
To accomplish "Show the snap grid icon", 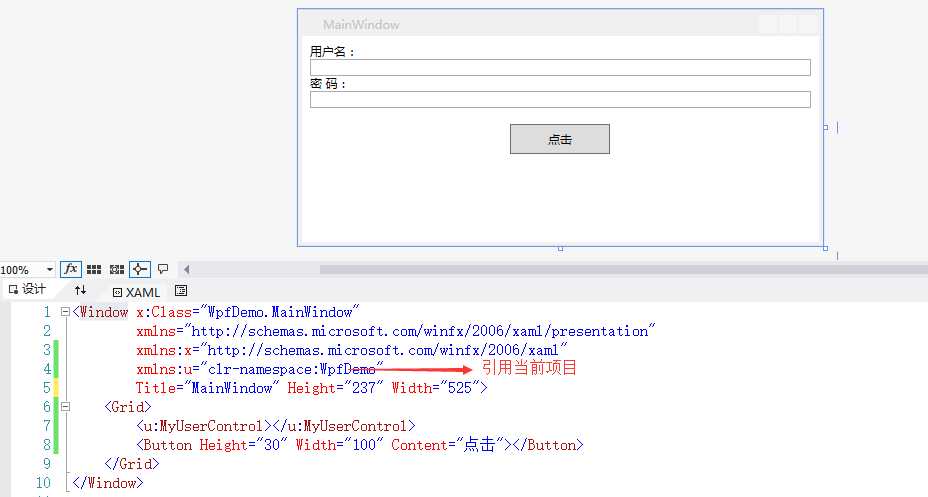I will point(94,269).
